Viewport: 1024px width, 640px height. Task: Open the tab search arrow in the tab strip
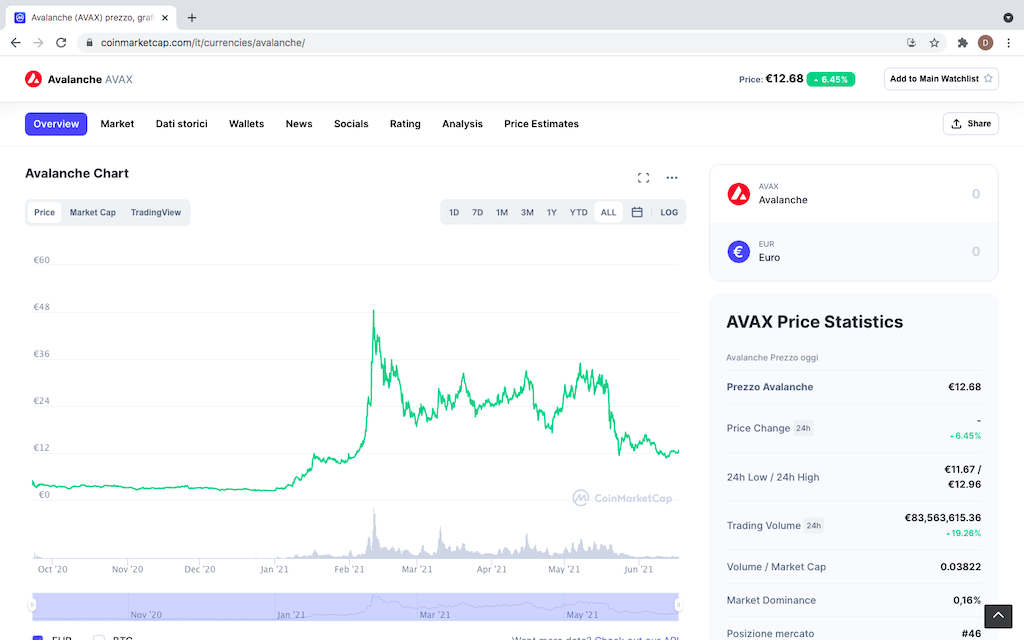pos(1008,18)
